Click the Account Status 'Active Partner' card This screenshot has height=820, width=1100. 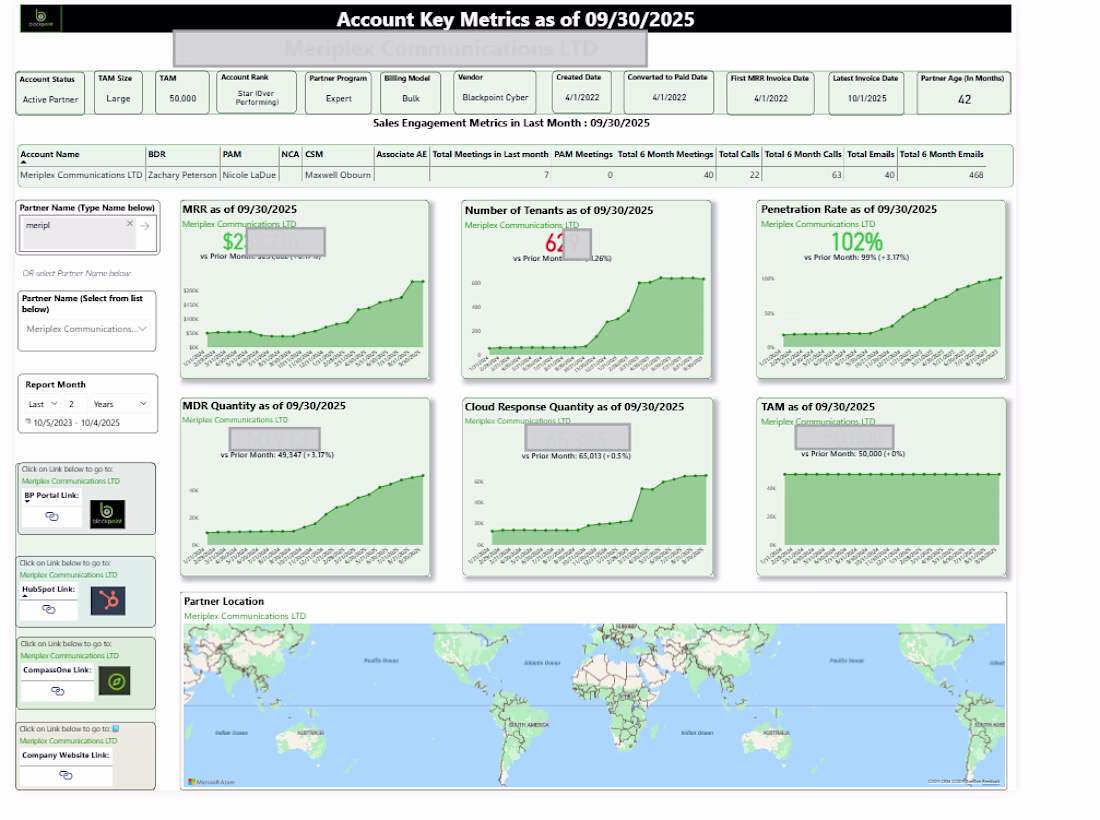50,93
